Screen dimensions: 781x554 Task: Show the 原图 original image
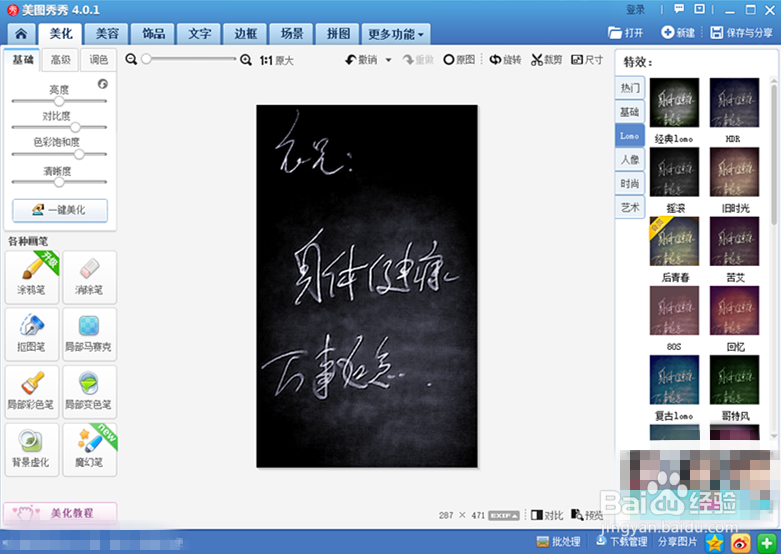[x=459, y=60]
